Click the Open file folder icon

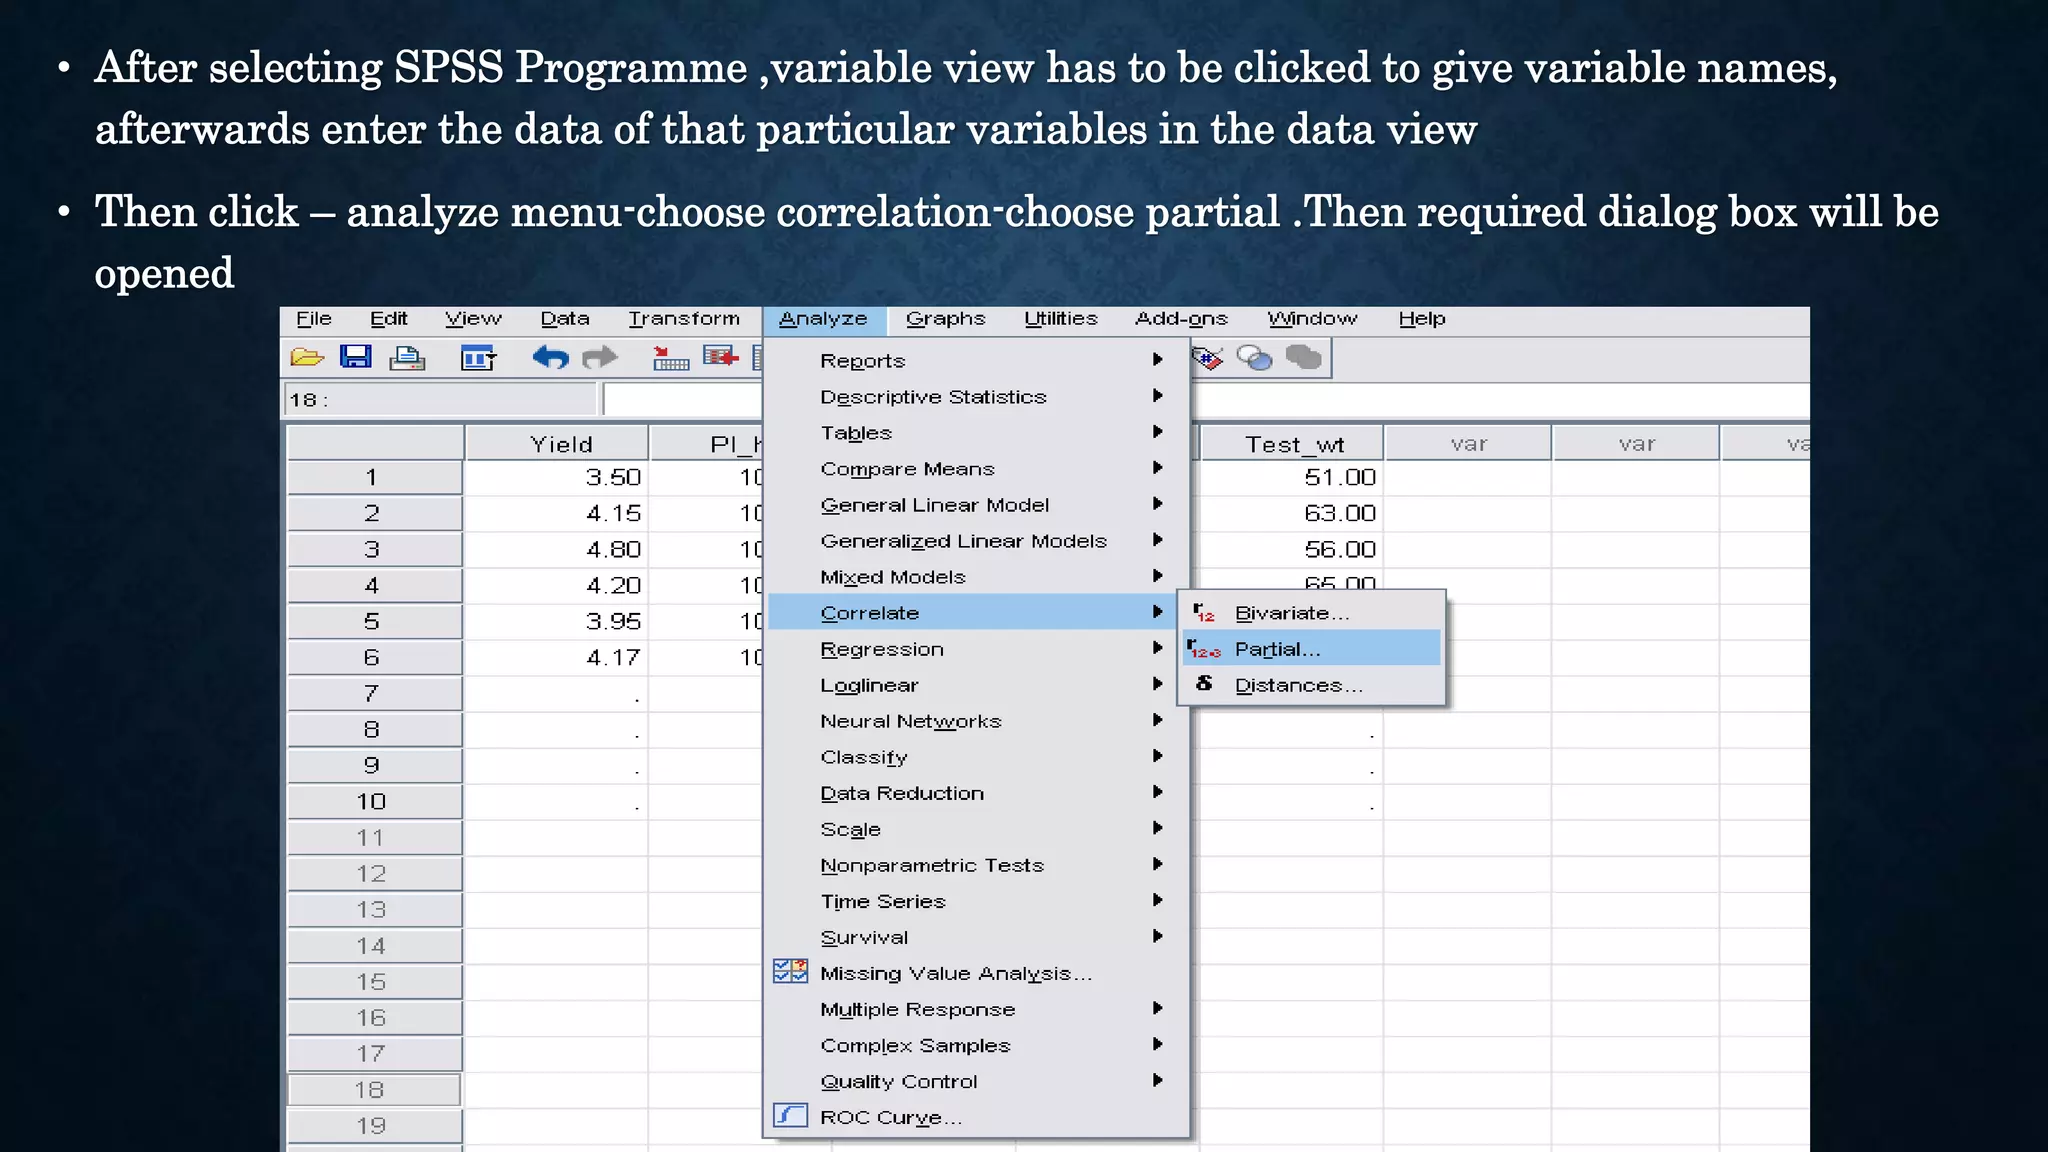click(x=307, y=357)
